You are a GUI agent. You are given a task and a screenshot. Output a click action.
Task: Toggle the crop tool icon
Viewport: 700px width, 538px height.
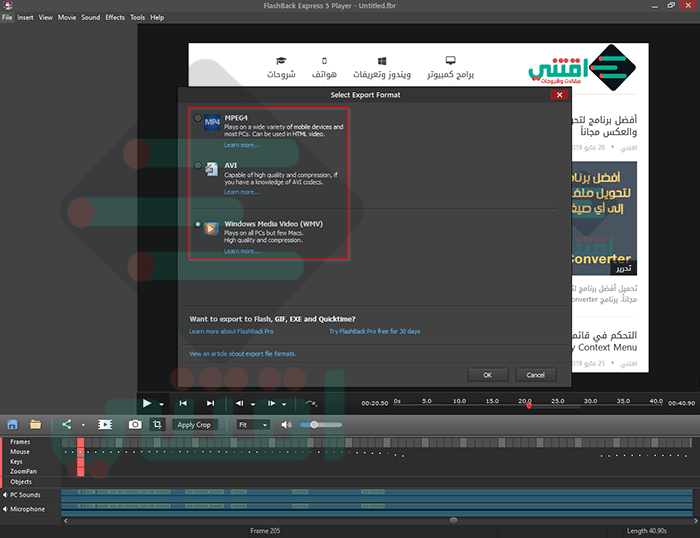(157, 424)
